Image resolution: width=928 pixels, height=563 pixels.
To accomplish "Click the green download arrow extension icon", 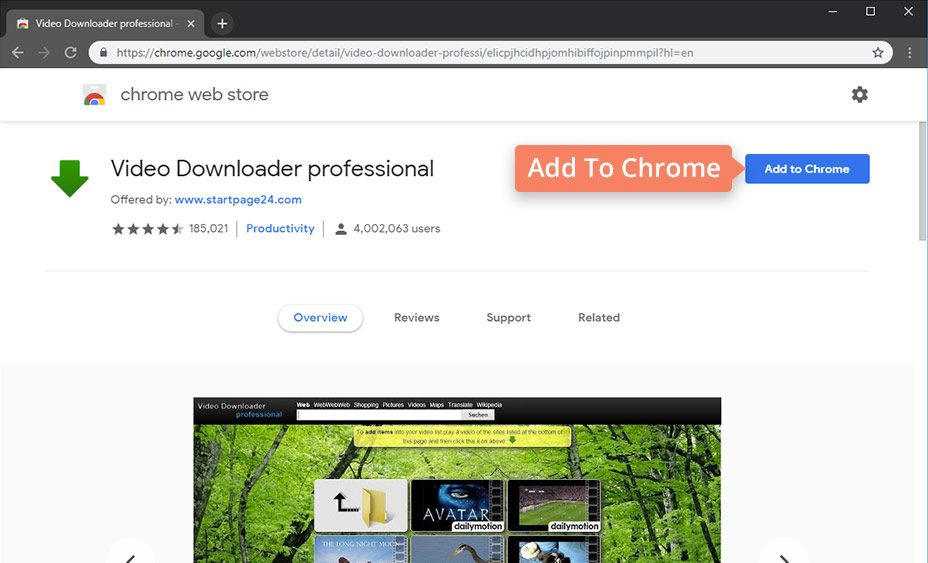I will 70,178.
